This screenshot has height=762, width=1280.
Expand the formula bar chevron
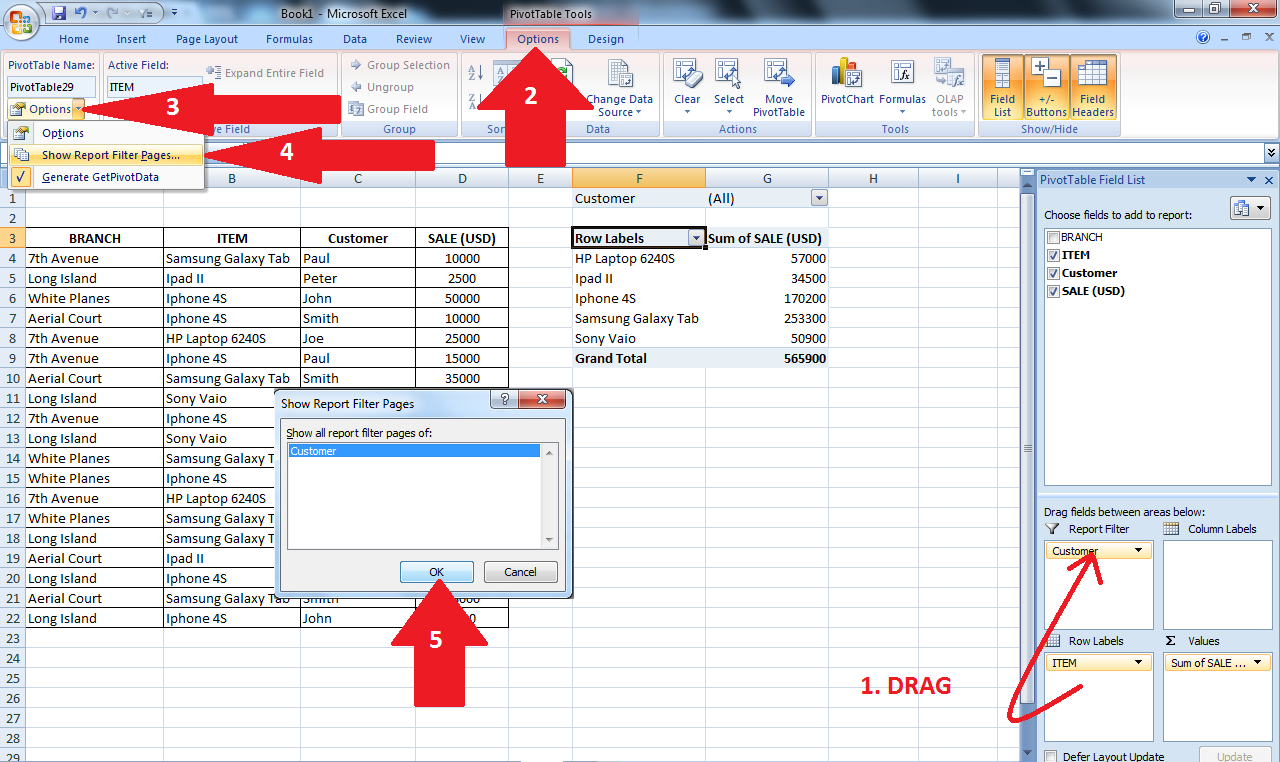click(1271, 152)
